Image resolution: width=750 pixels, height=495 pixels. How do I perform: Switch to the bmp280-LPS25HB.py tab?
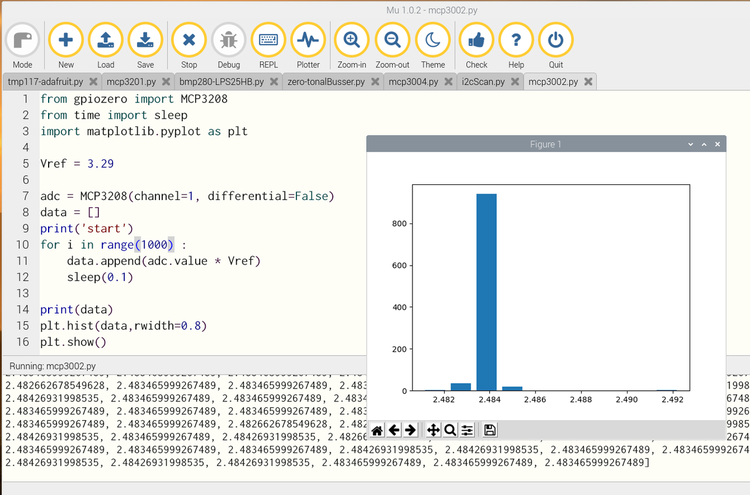(221, 82)
